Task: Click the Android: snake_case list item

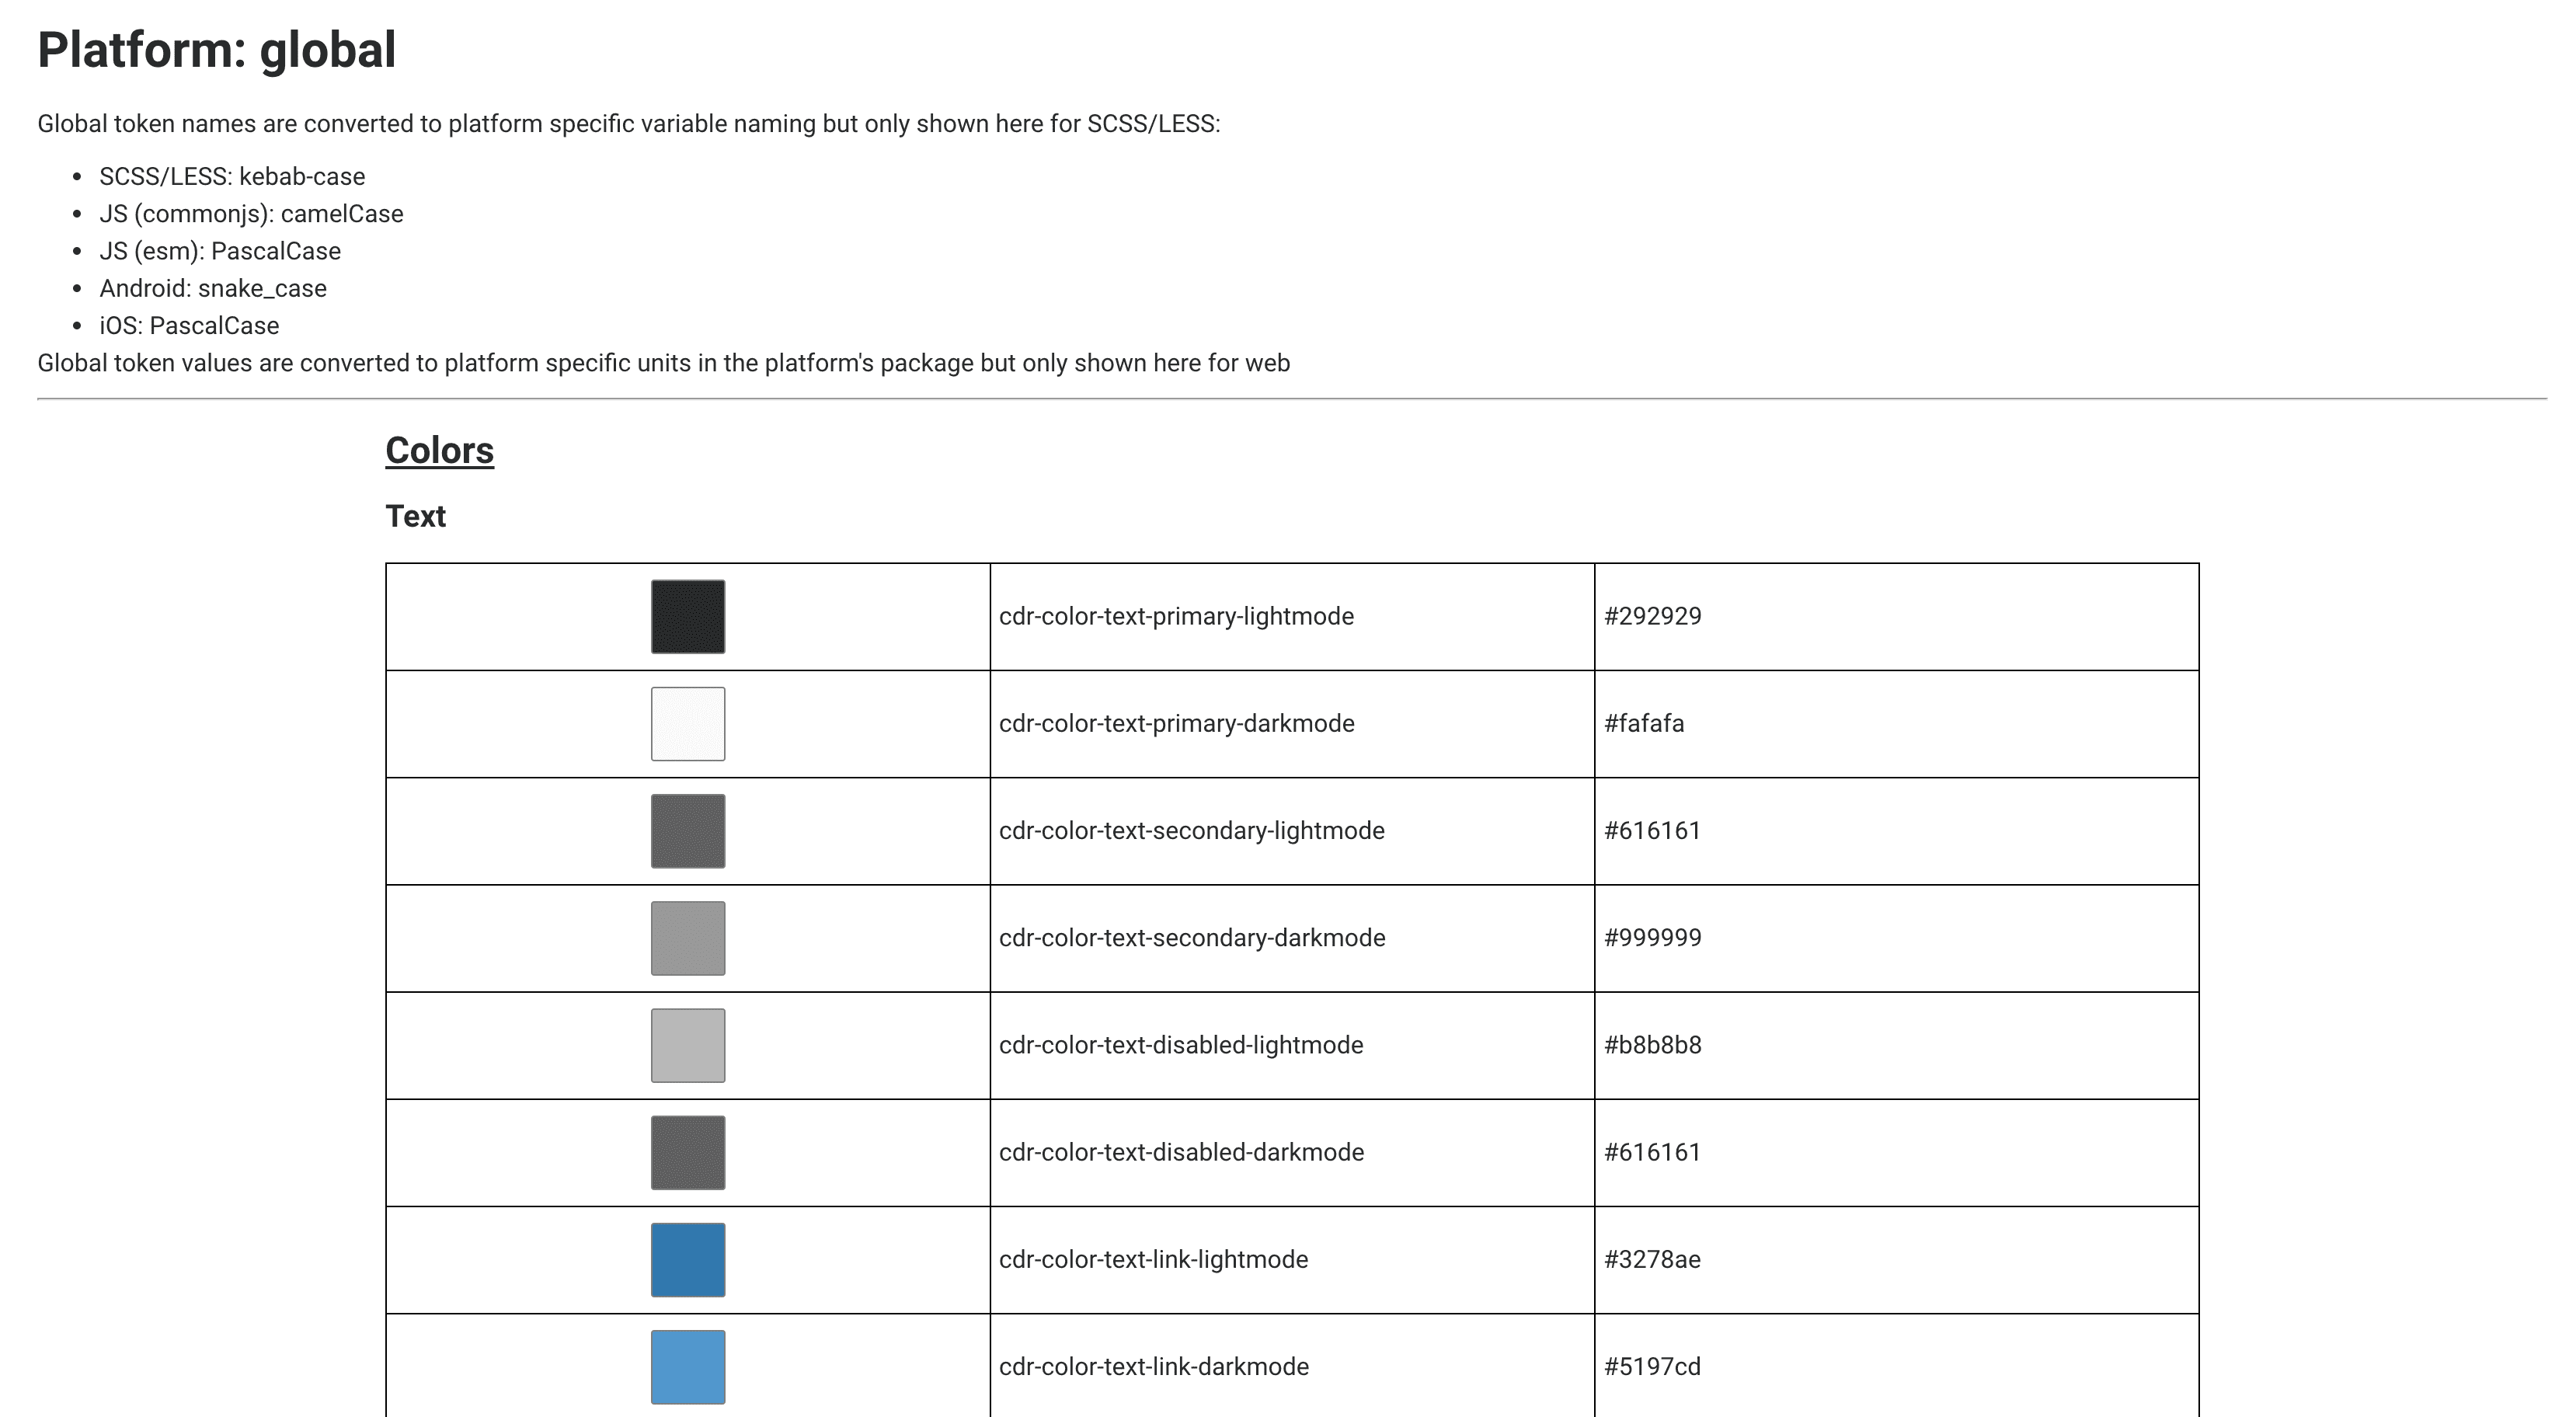Action: 213,289
